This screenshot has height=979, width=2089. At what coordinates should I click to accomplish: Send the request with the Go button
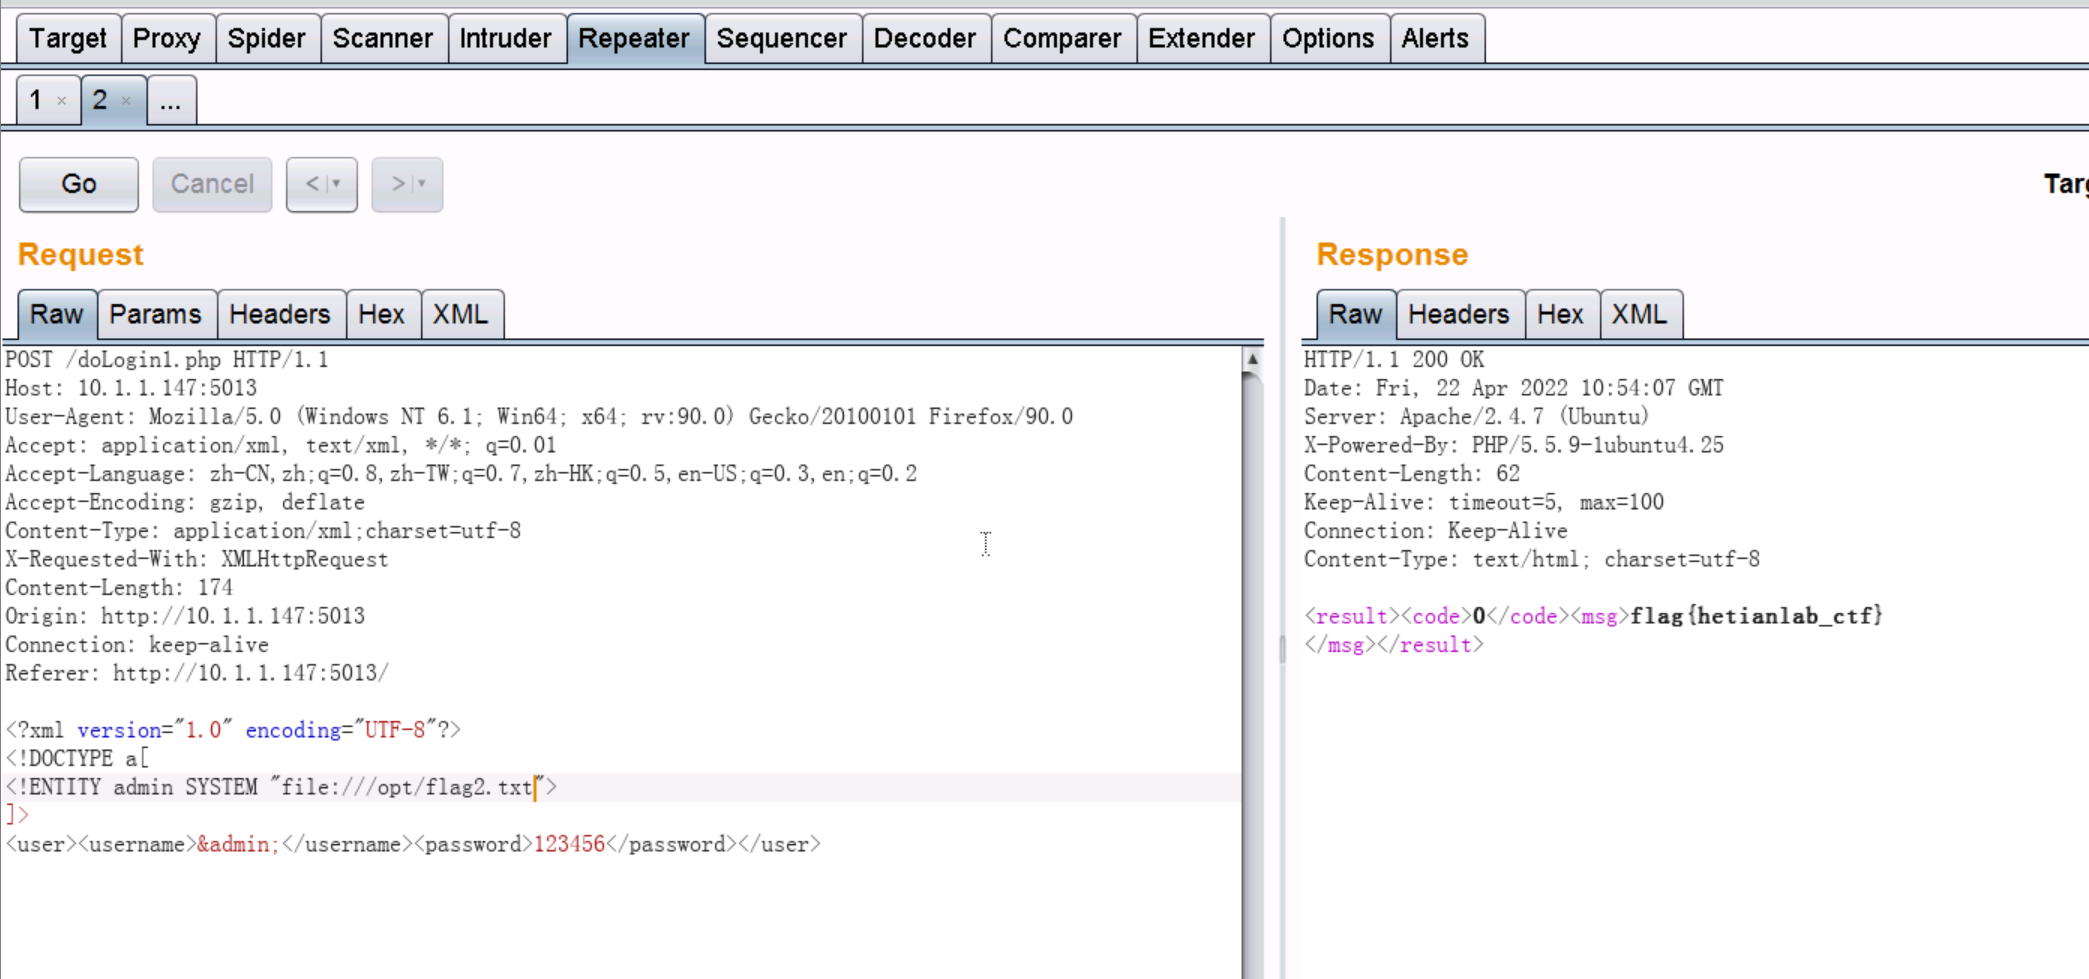pos(77,184)
